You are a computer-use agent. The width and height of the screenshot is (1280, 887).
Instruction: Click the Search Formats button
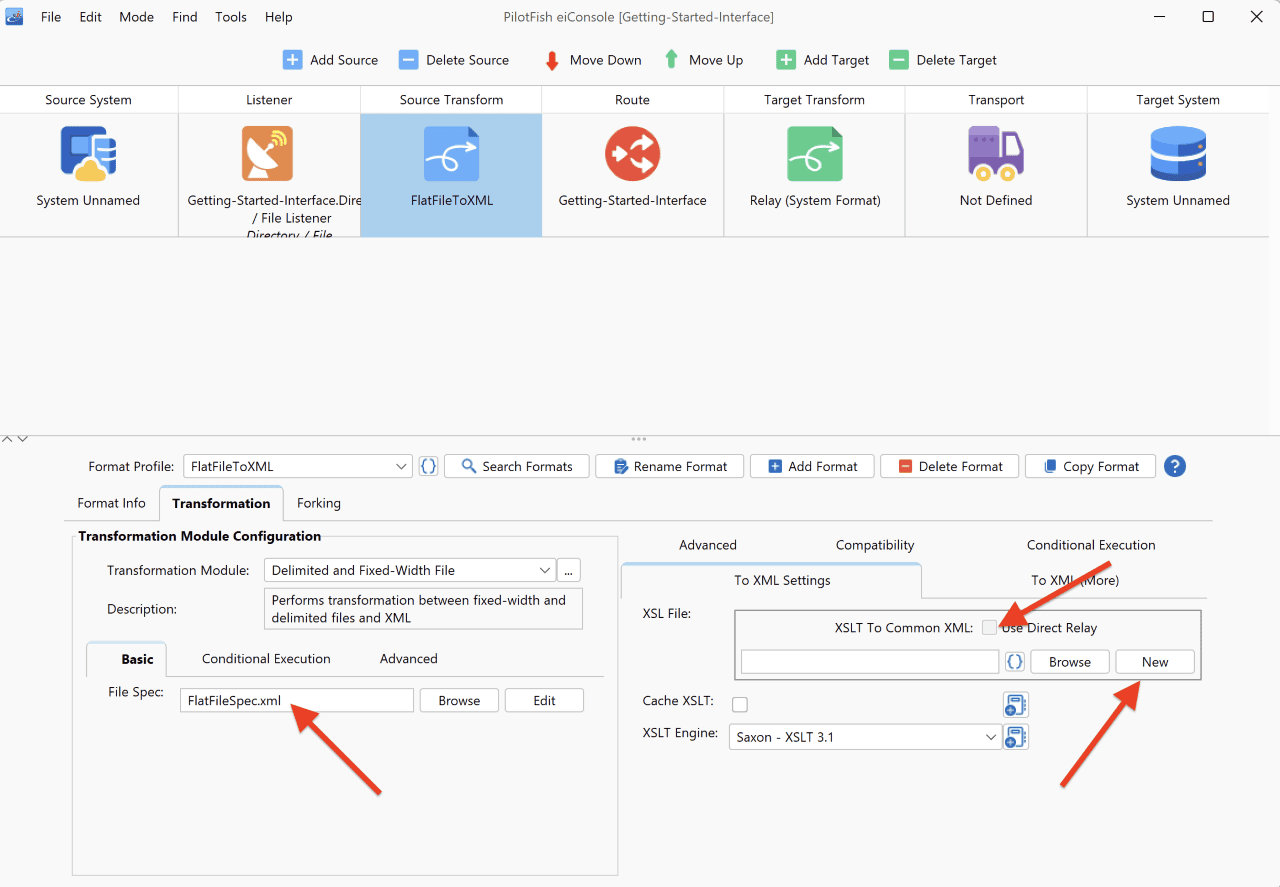tap(516, 466)
